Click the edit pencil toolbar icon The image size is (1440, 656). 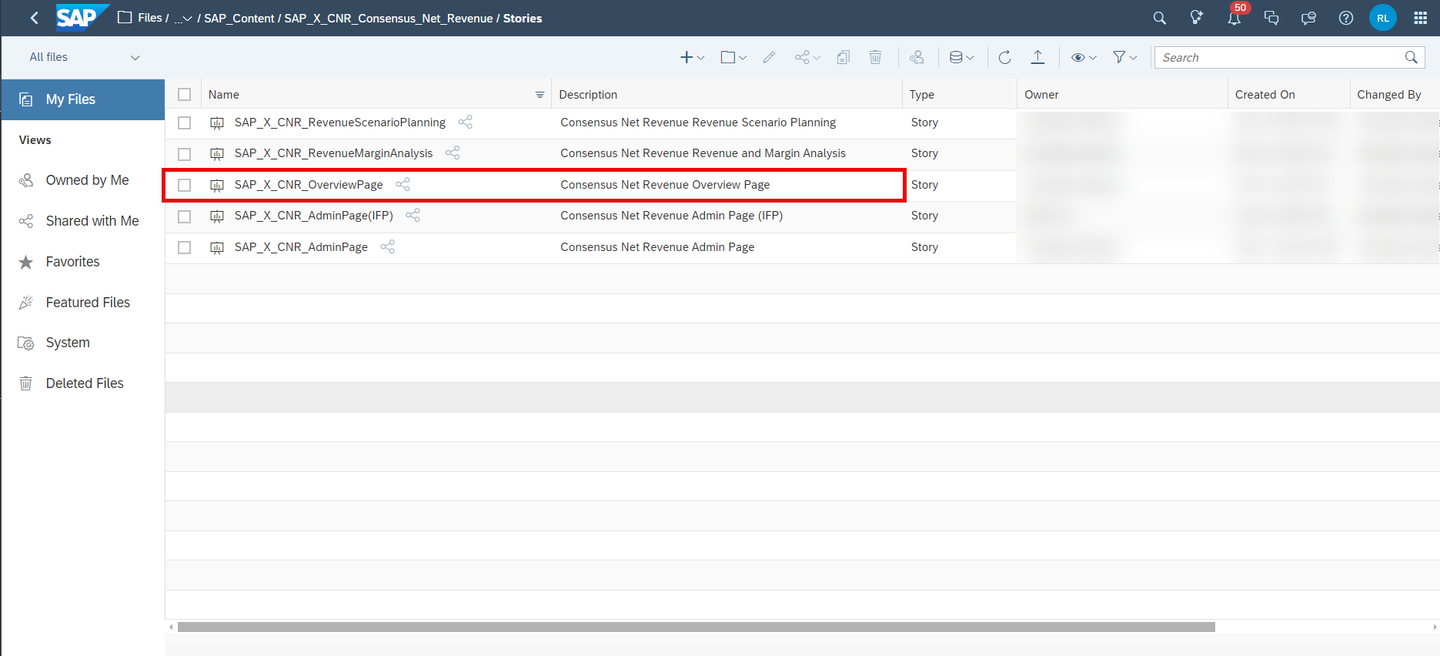tap(769, 57)
